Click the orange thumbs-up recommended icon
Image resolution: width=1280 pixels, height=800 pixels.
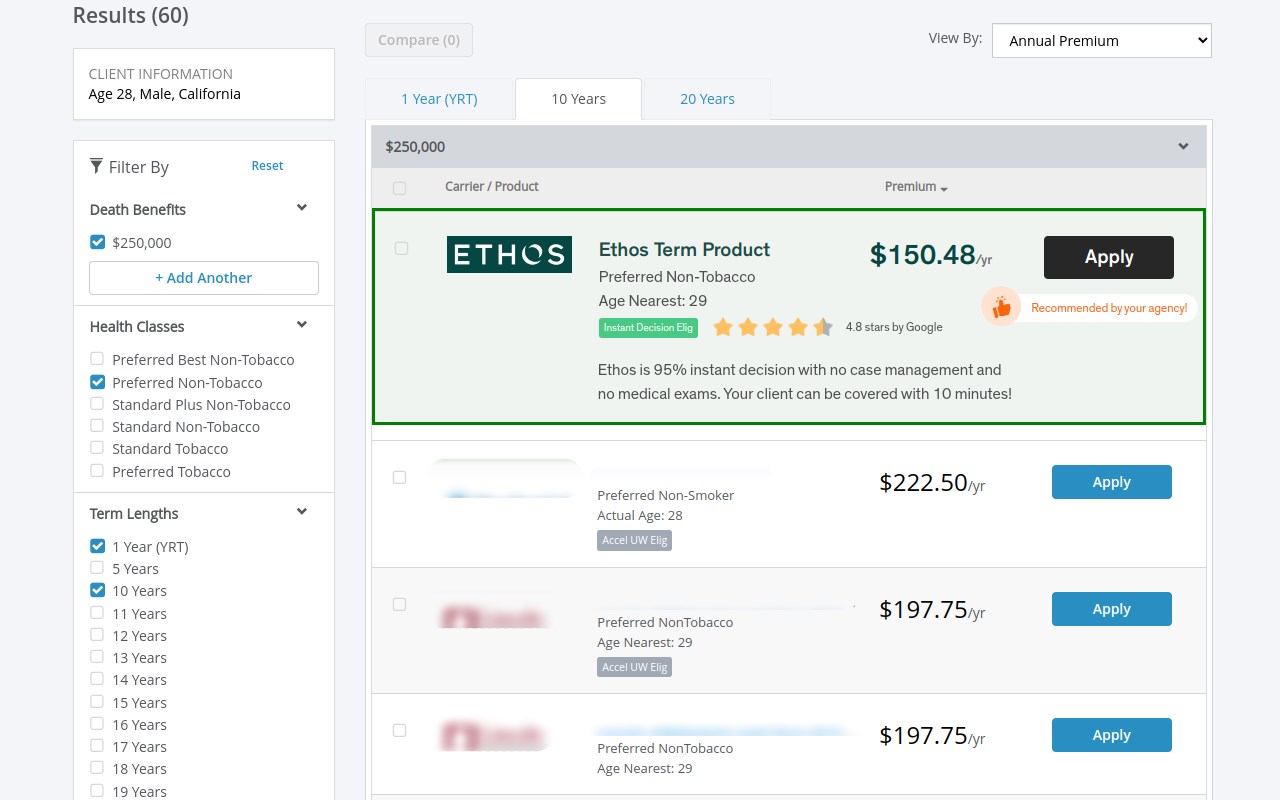[x=1001, y=308]
